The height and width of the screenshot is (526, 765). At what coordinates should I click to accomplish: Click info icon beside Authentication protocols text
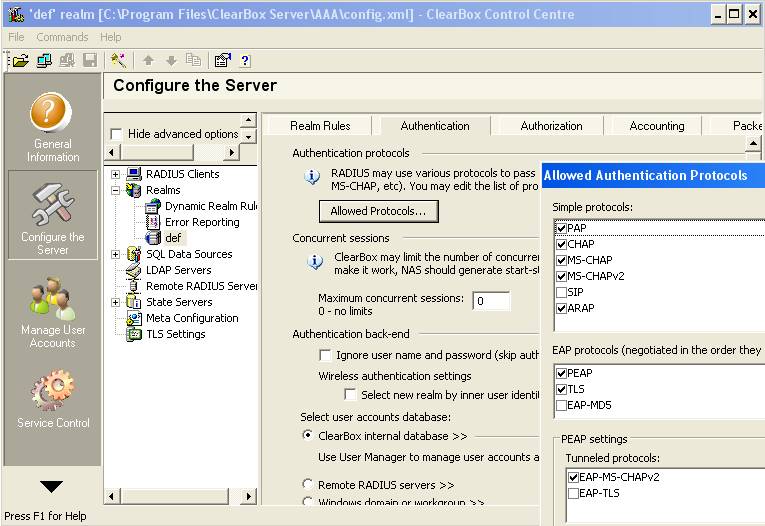pyautogui.click(x=312, y=176)
